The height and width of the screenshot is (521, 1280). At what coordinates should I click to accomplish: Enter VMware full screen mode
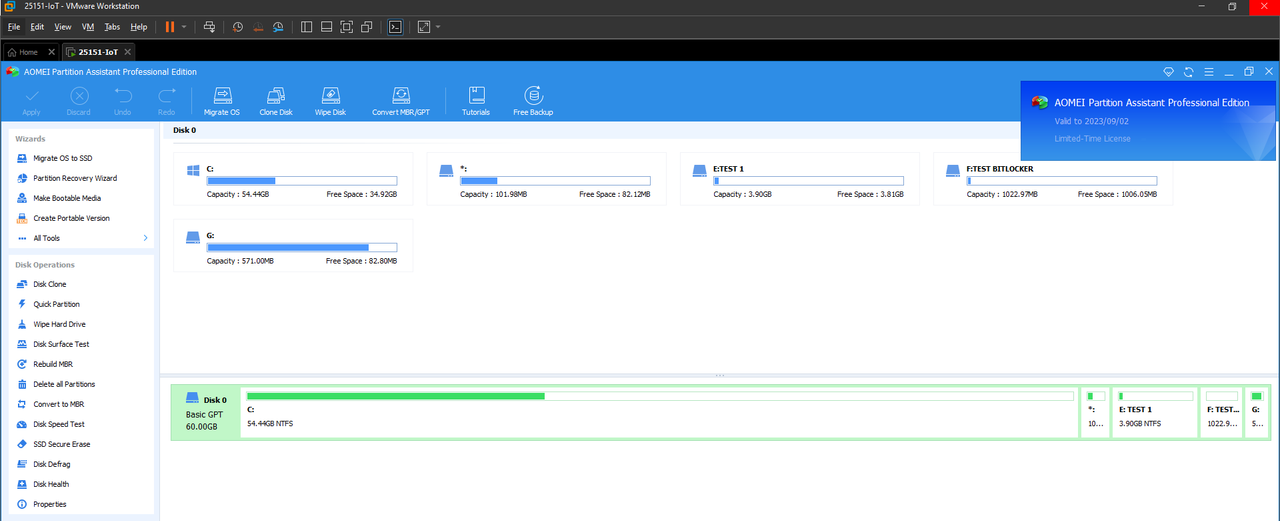point(347,27)
